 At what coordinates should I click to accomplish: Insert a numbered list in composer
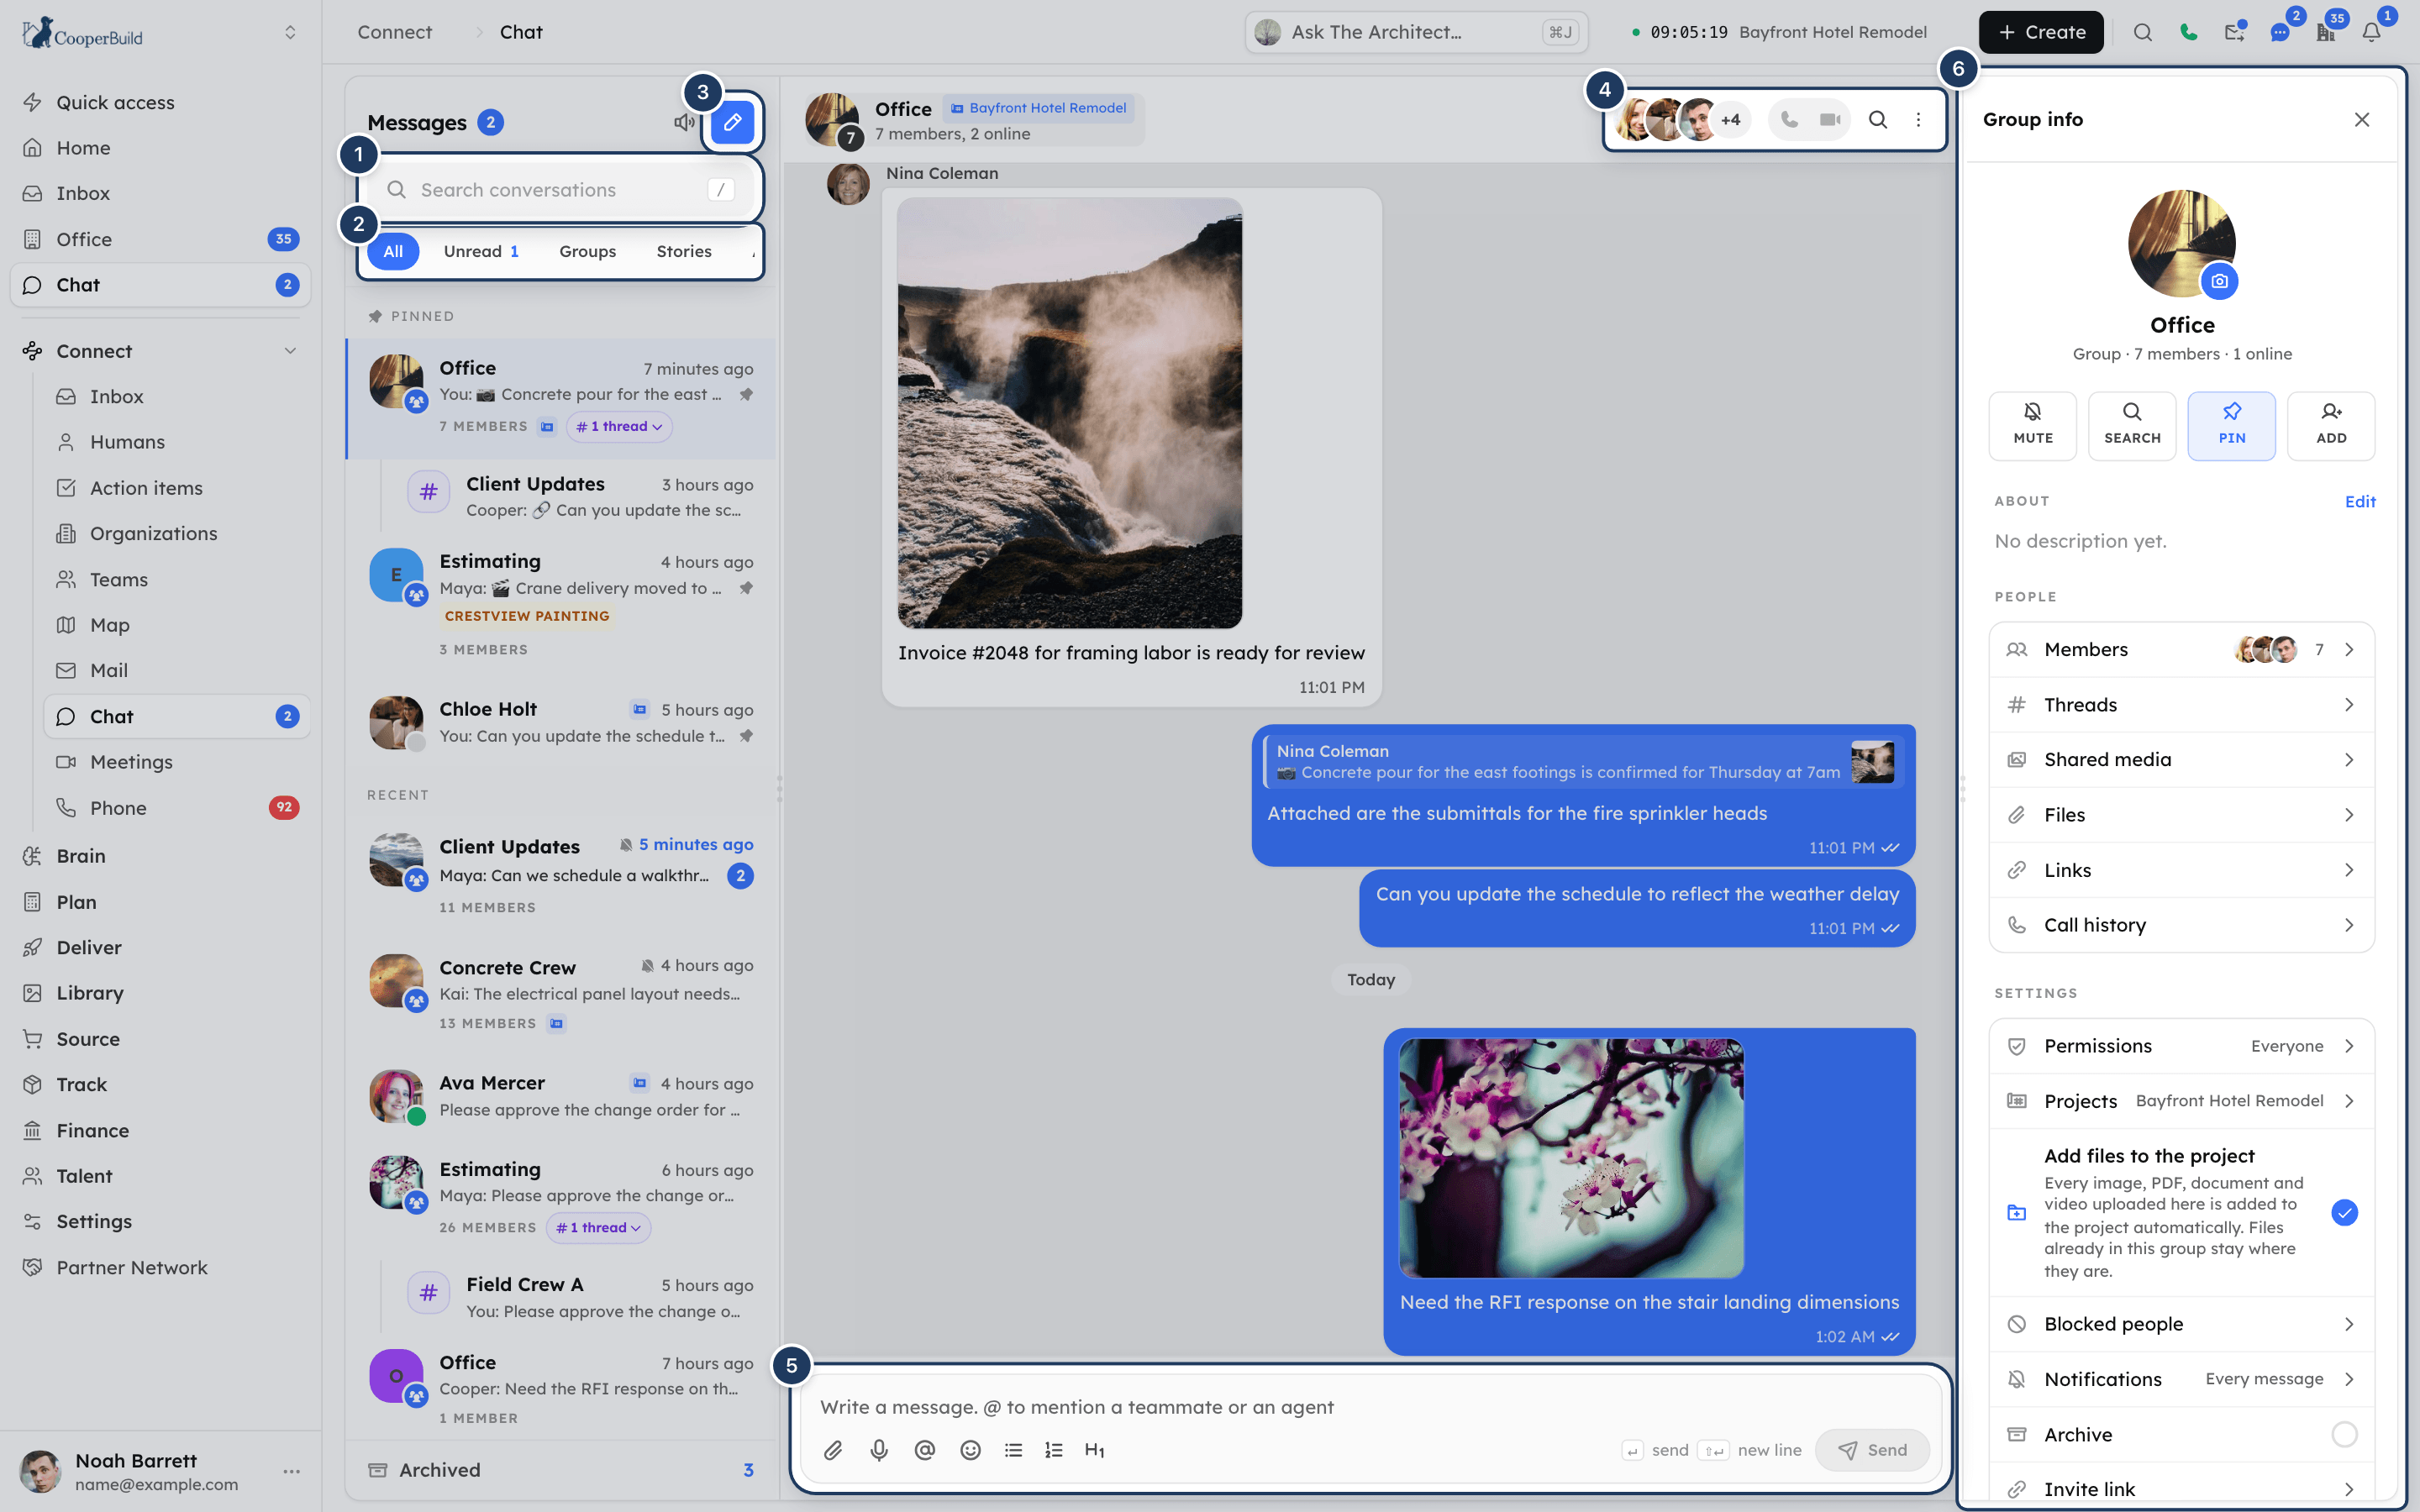pos(1053,1450)
